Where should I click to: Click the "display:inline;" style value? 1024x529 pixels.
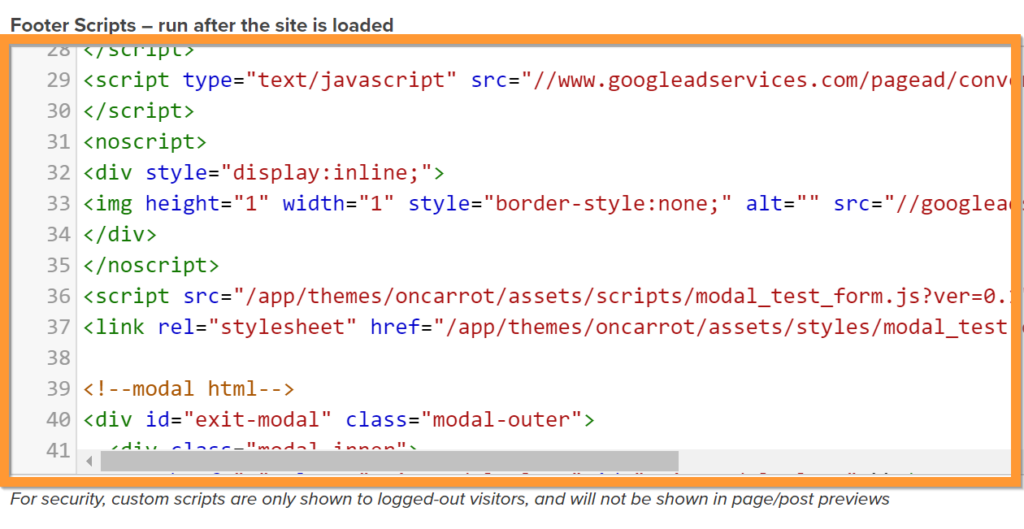325,173
